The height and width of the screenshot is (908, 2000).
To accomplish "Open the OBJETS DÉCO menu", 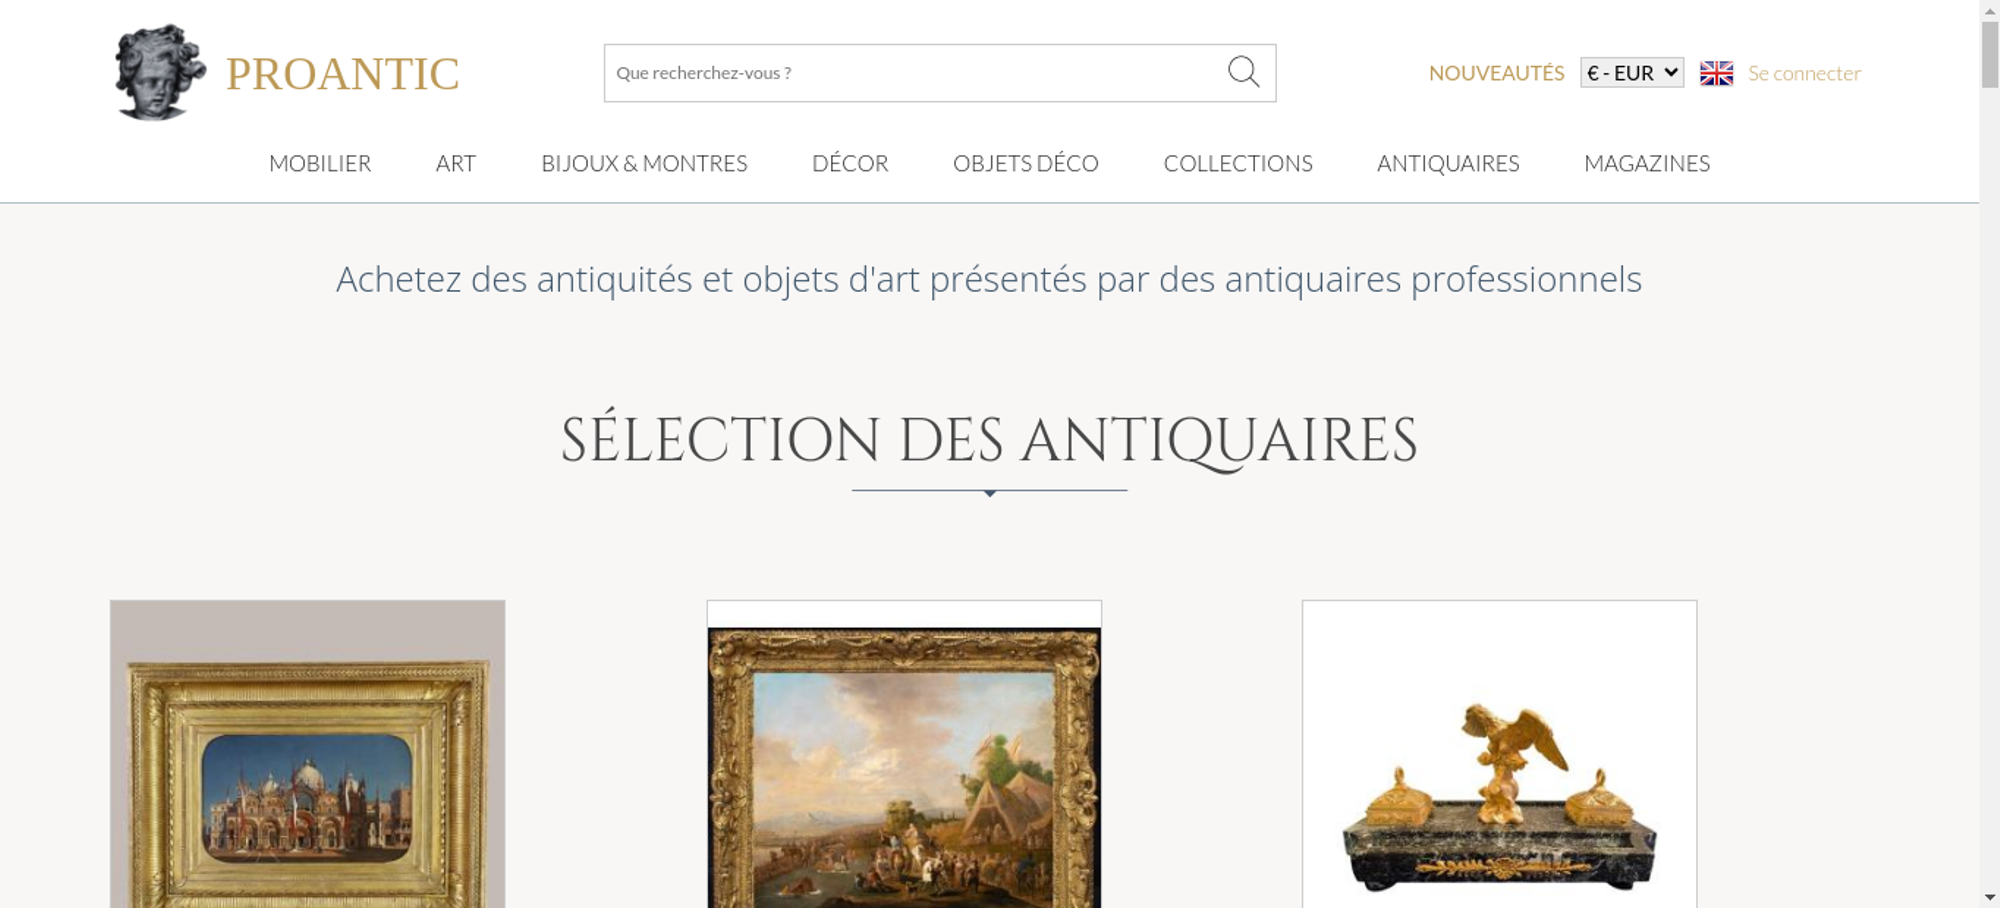I will click(1026, 163).
